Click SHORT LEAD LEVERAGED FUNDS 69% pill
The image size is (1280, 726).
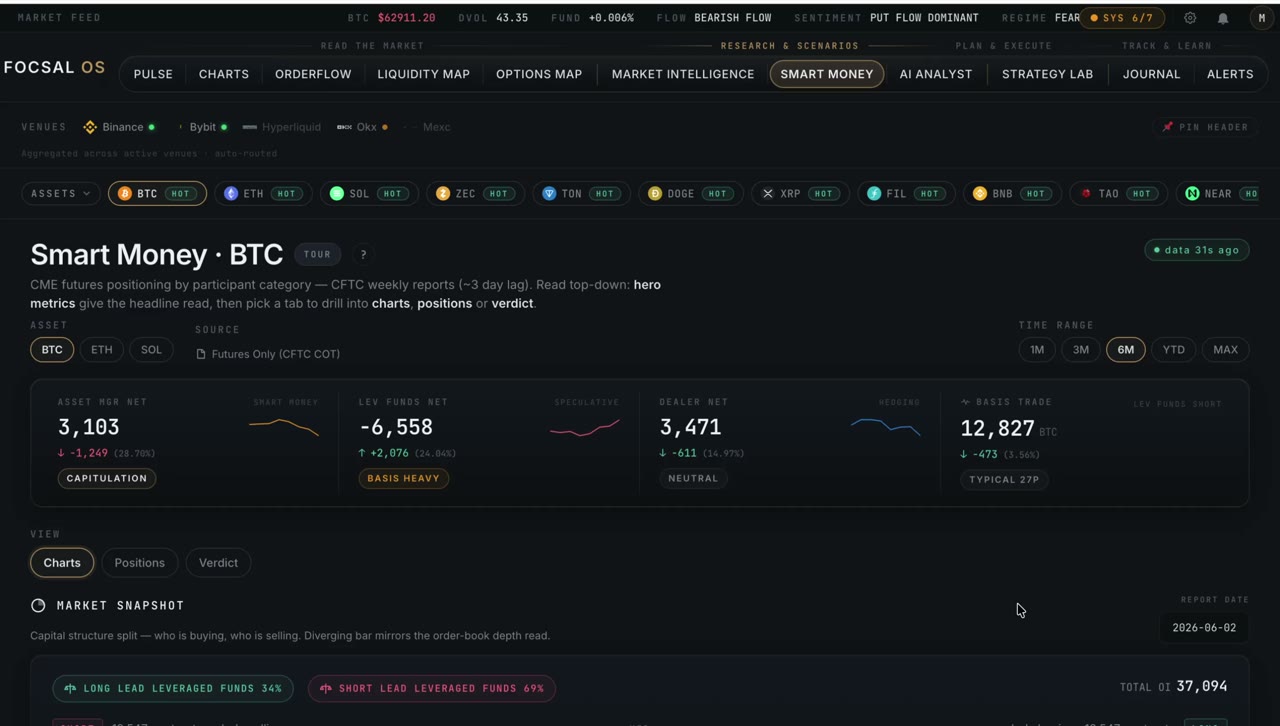(x=432, y=688)
